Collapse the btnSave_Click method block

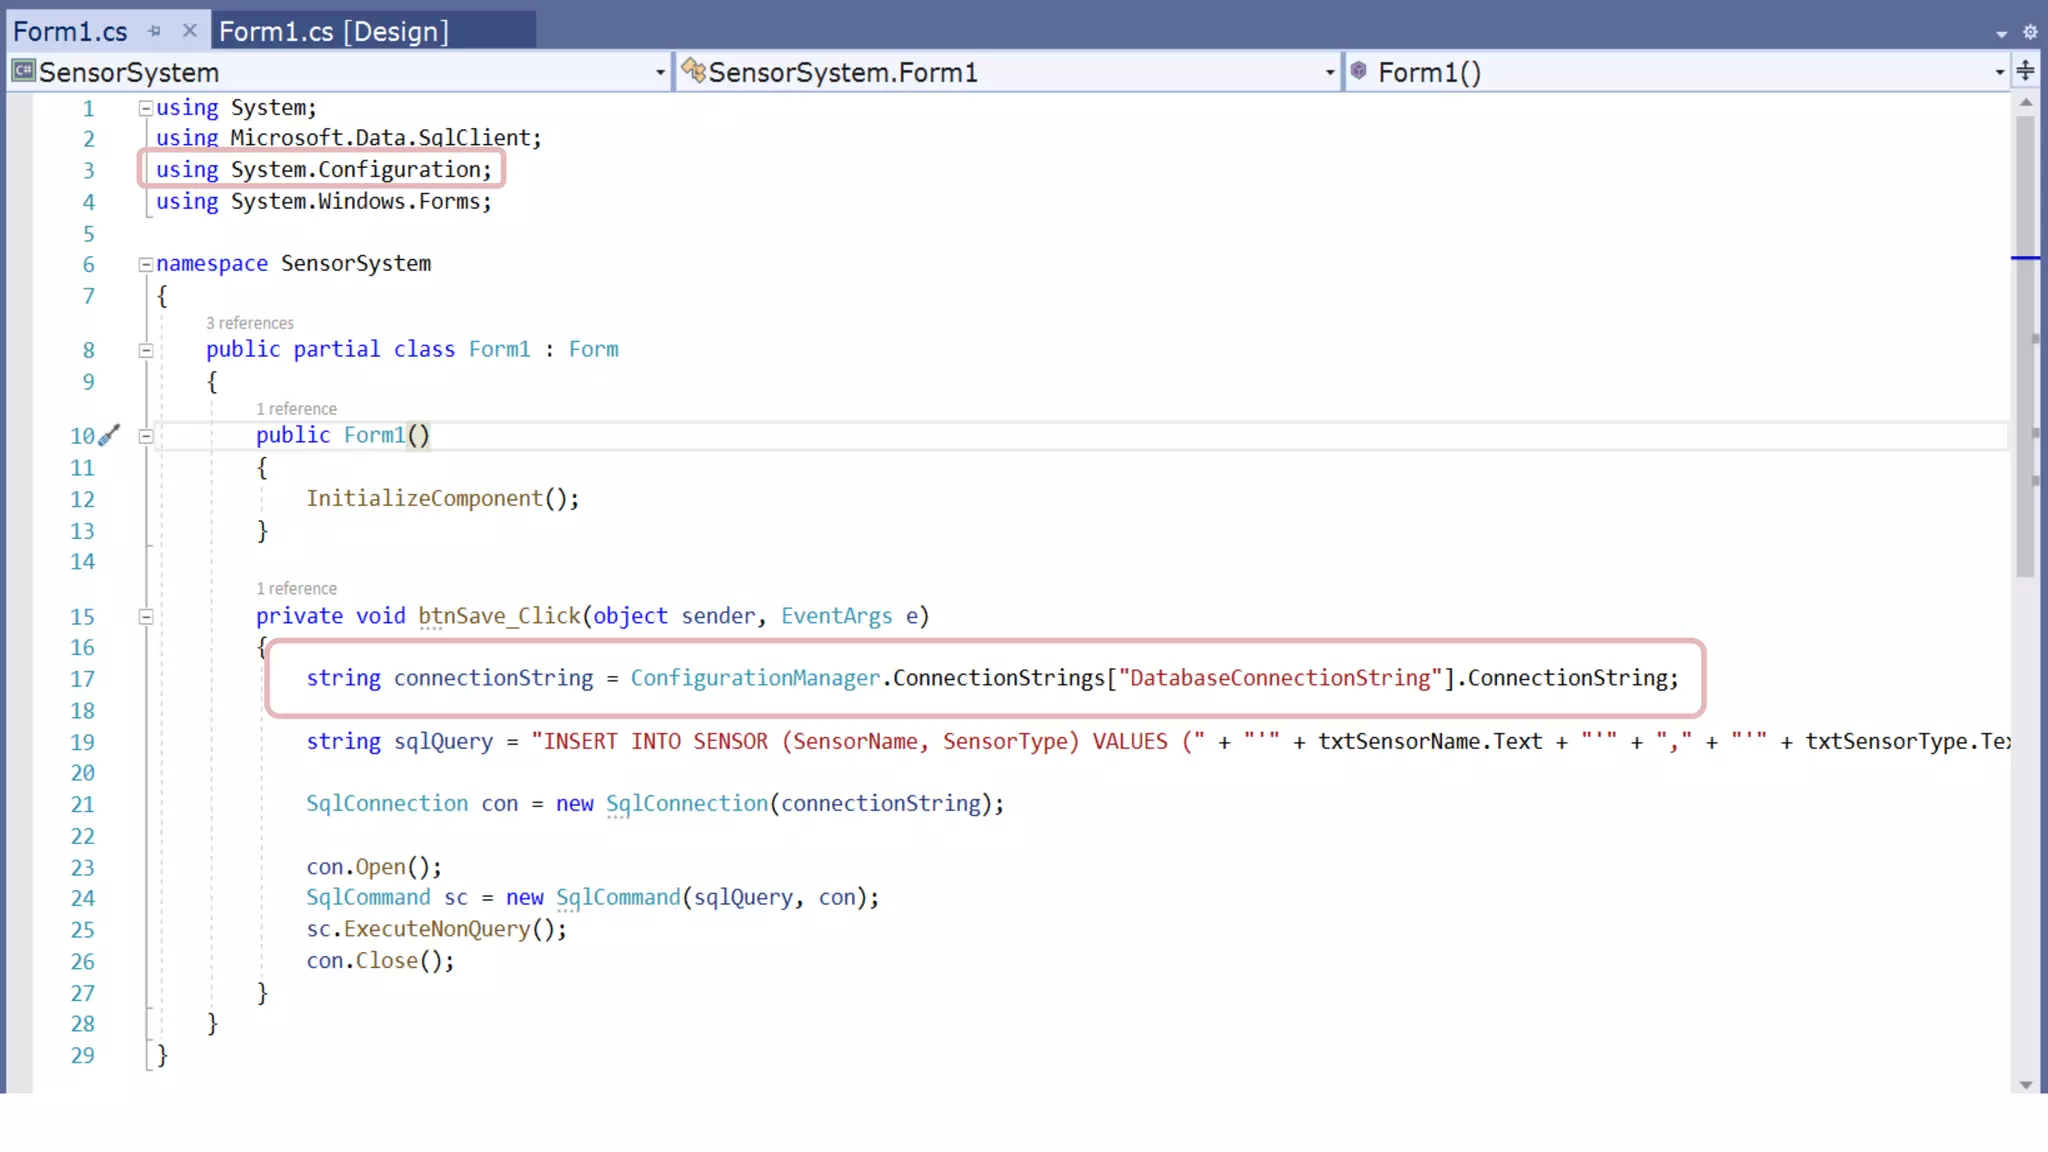(146, 617)
